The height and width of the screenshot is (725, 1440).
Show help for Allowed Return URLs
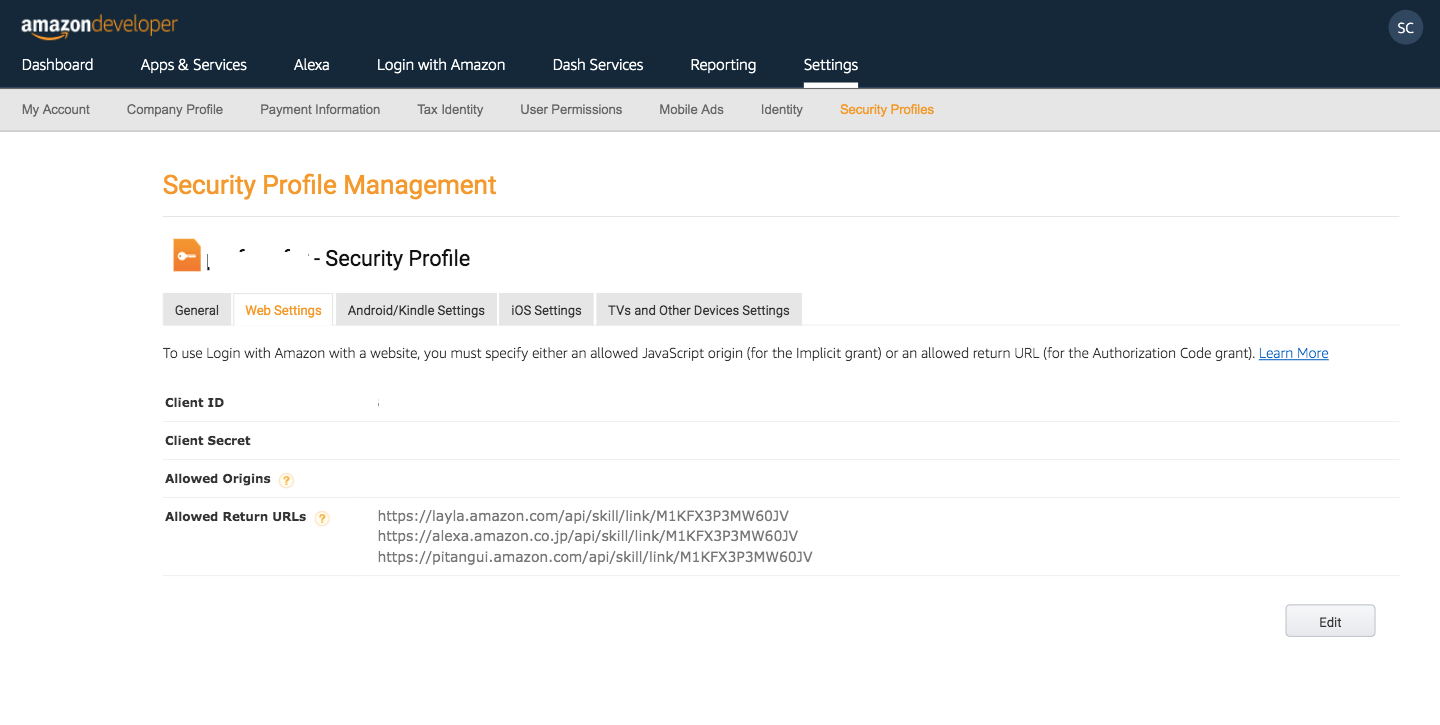322,518
